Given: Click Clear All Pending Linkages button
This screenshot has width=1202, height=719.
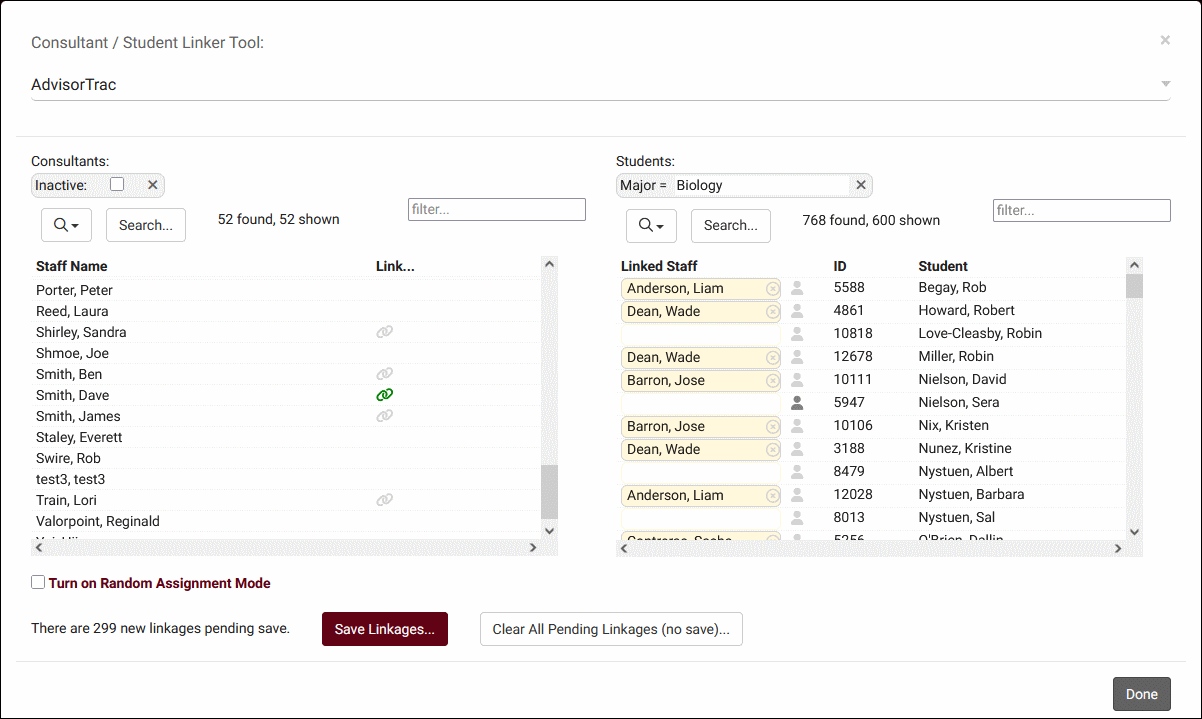Looking at the screenshot, I should (x=611, y=629).
